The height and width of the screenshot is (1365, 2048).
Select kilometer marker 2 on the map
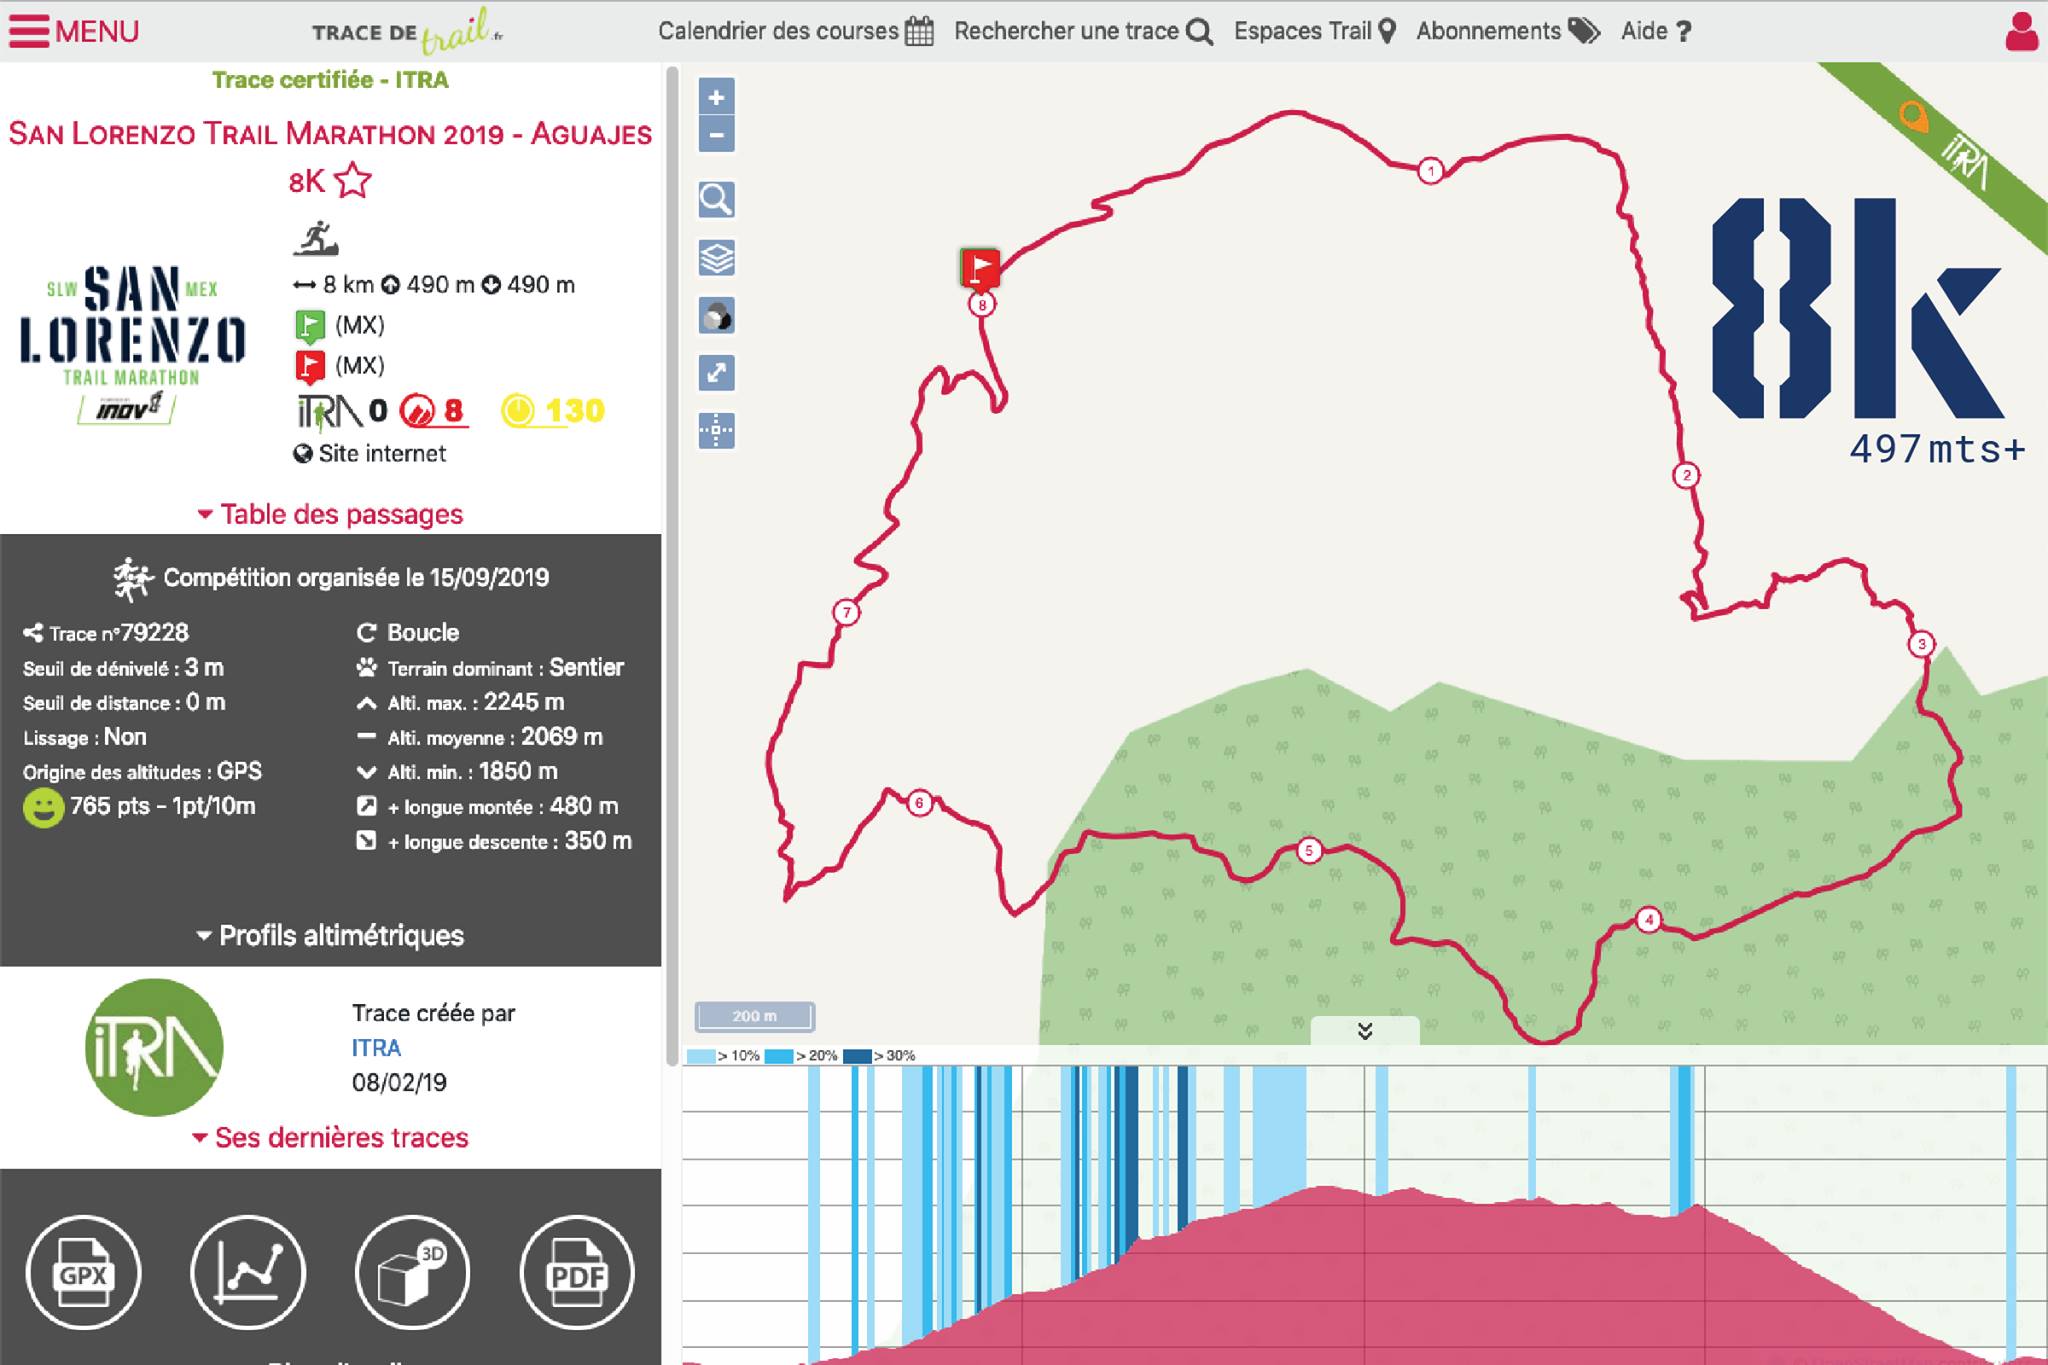coord(1687,475)
